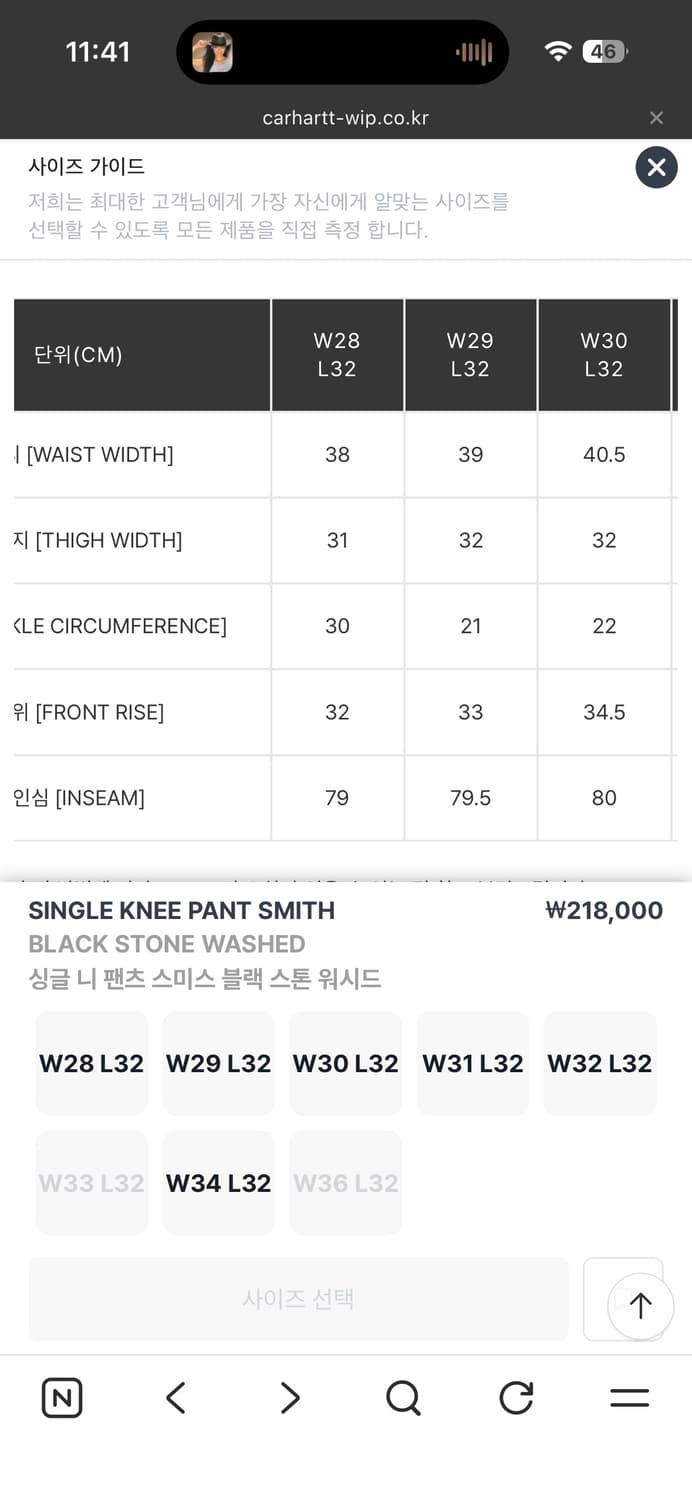Screen dimensions: 692x1500
Task: Choose size W30 L32
Action: click(346, 1063)
